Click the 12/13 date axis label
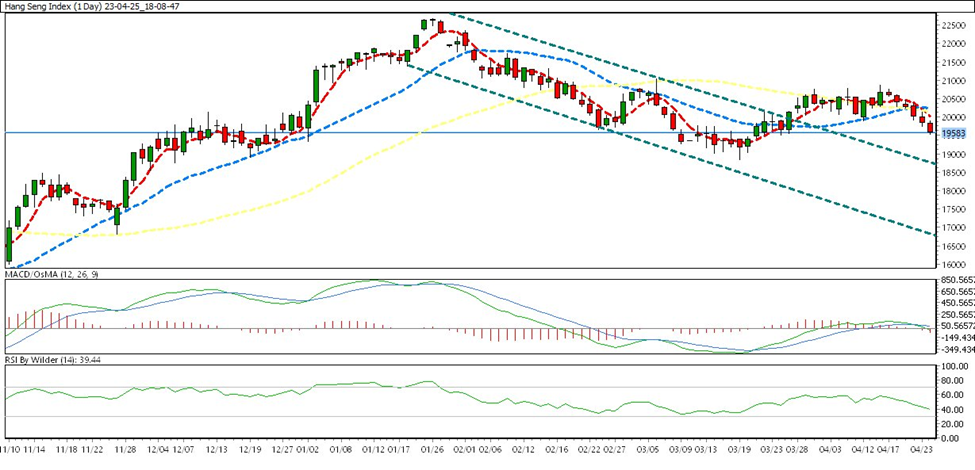The width and height of the screenshot is (975, 470). tap(216, 448)
